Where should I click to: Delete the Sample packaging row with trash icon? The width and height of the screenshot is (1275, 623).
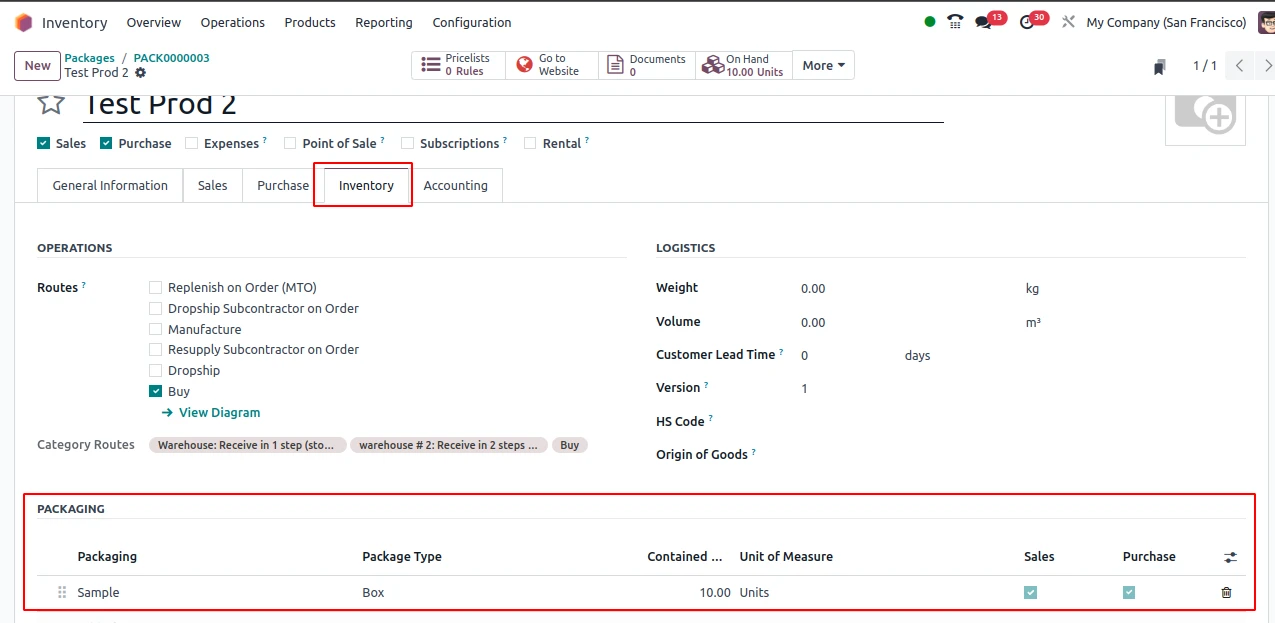tap(1226, 593)
